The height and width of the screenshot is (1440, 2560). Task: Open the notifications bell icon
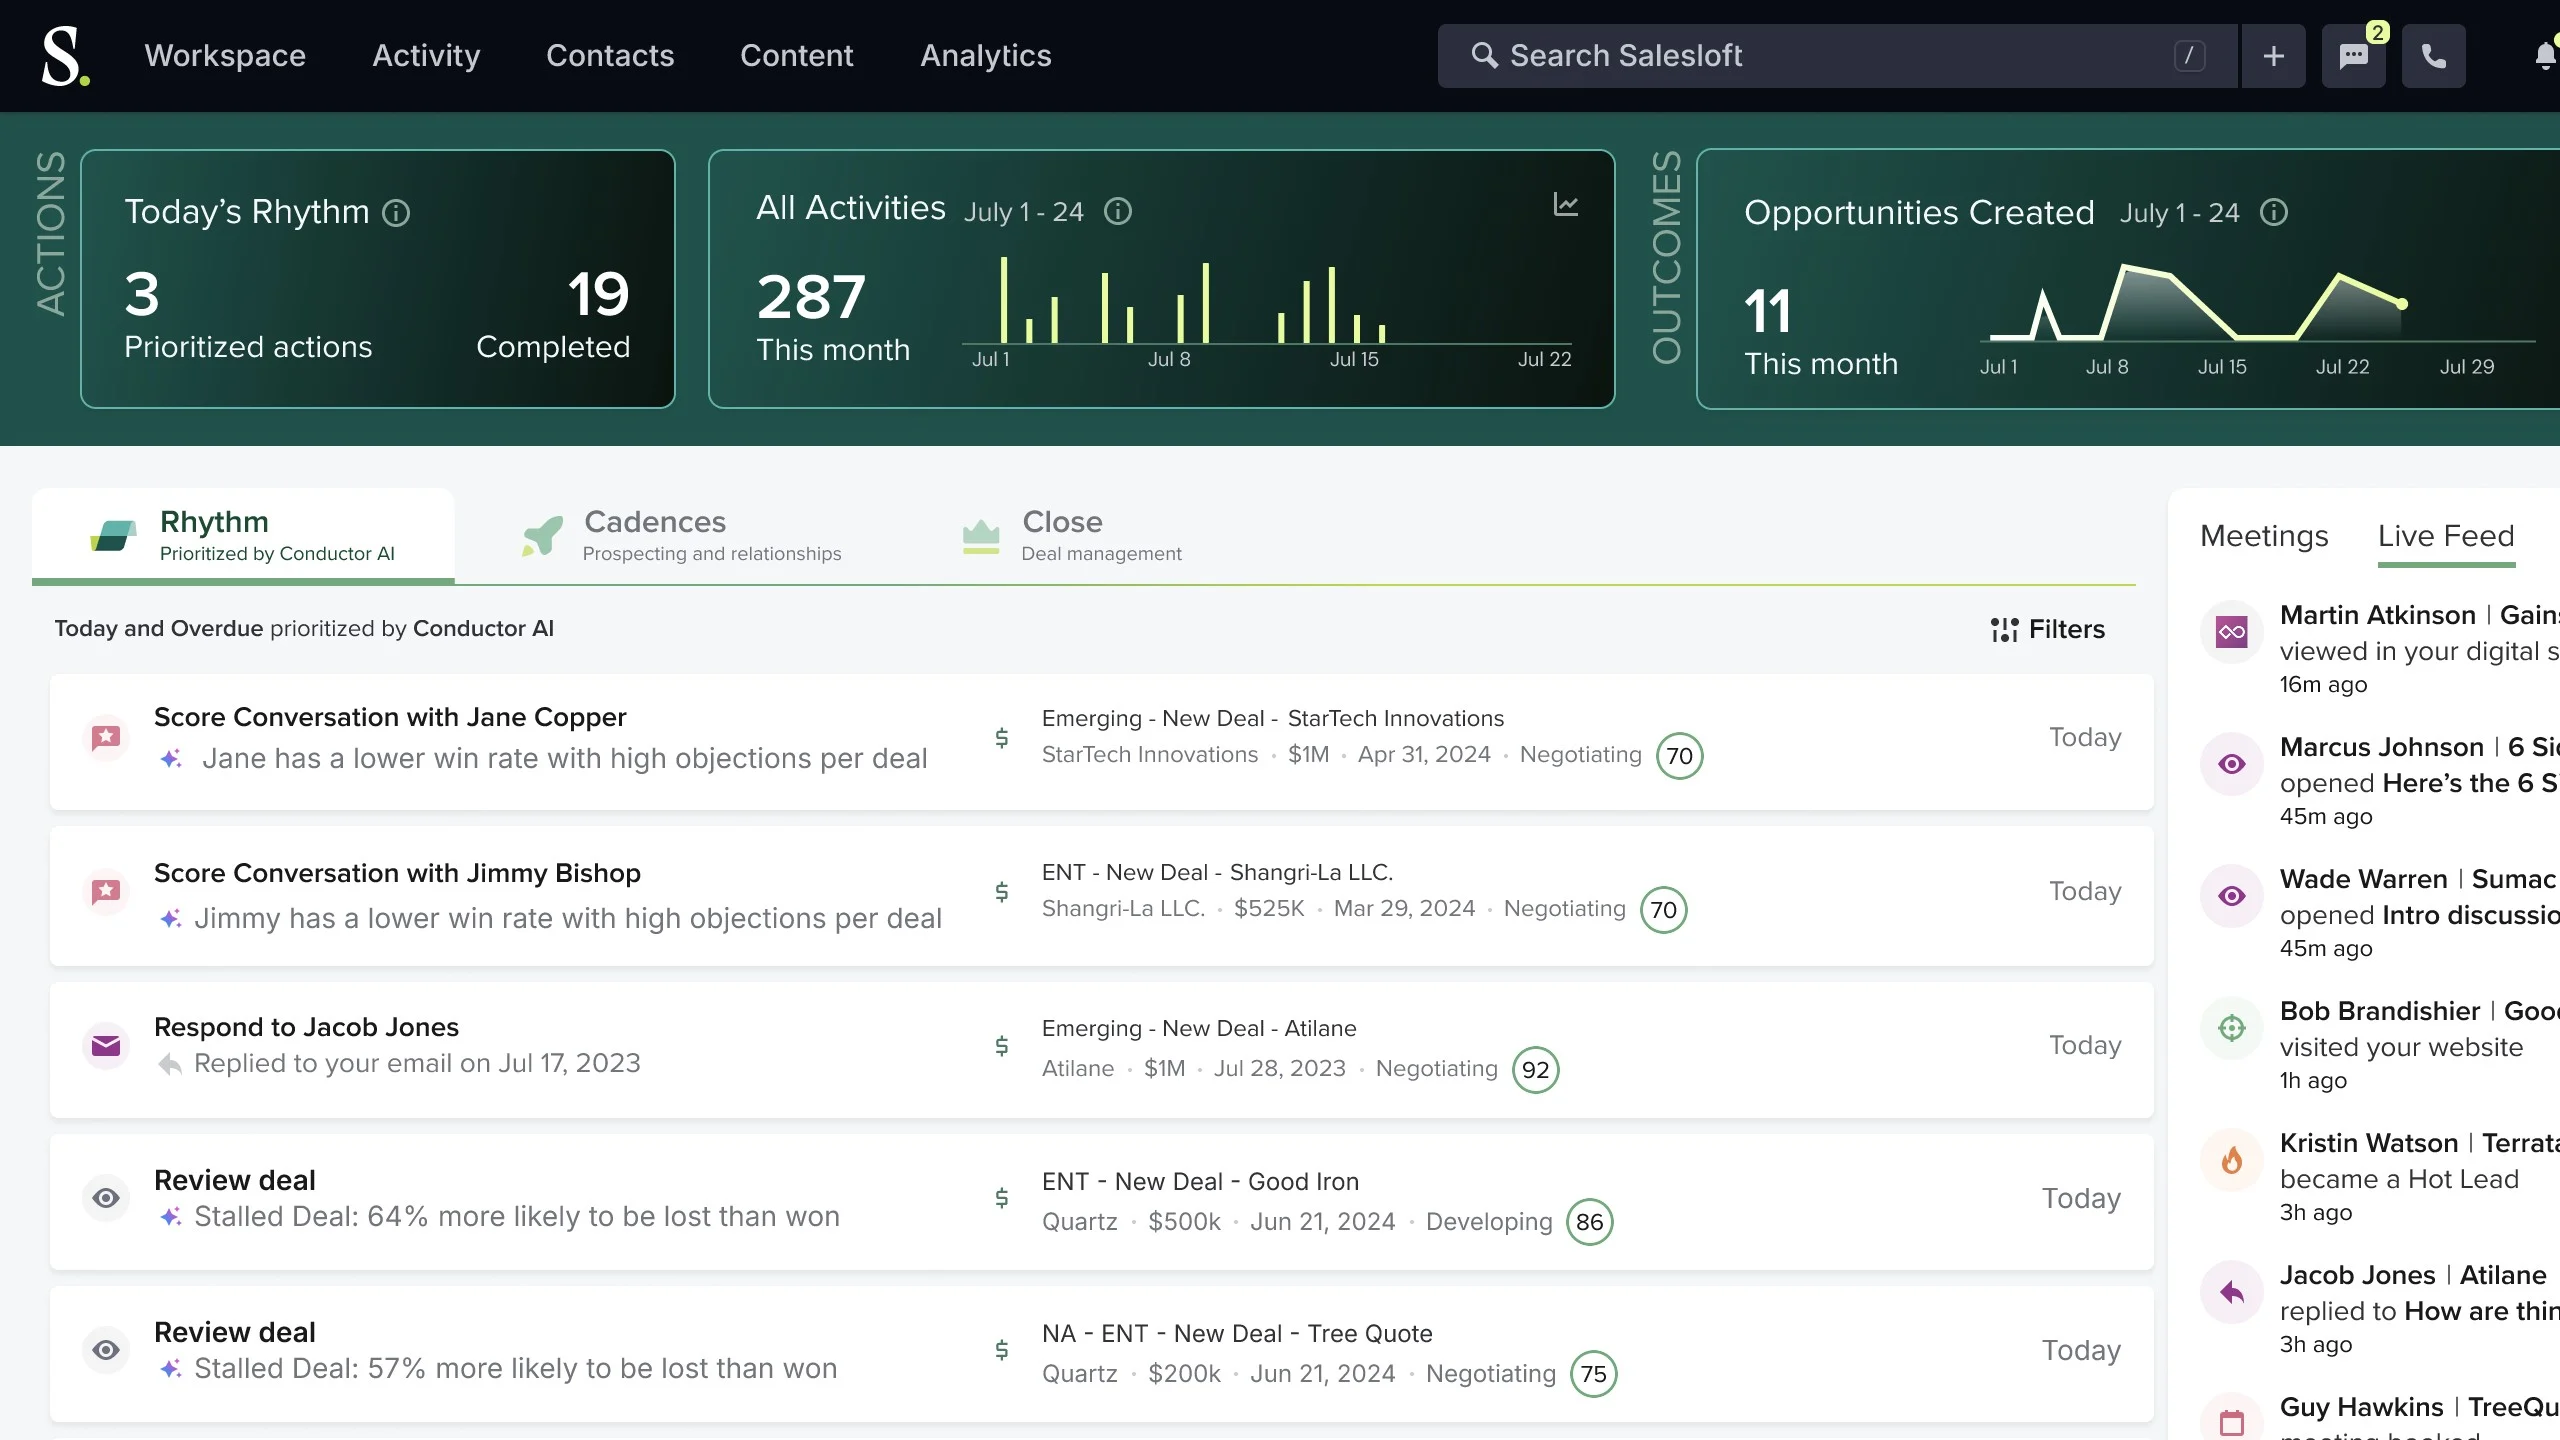(x=2546, y=56)
